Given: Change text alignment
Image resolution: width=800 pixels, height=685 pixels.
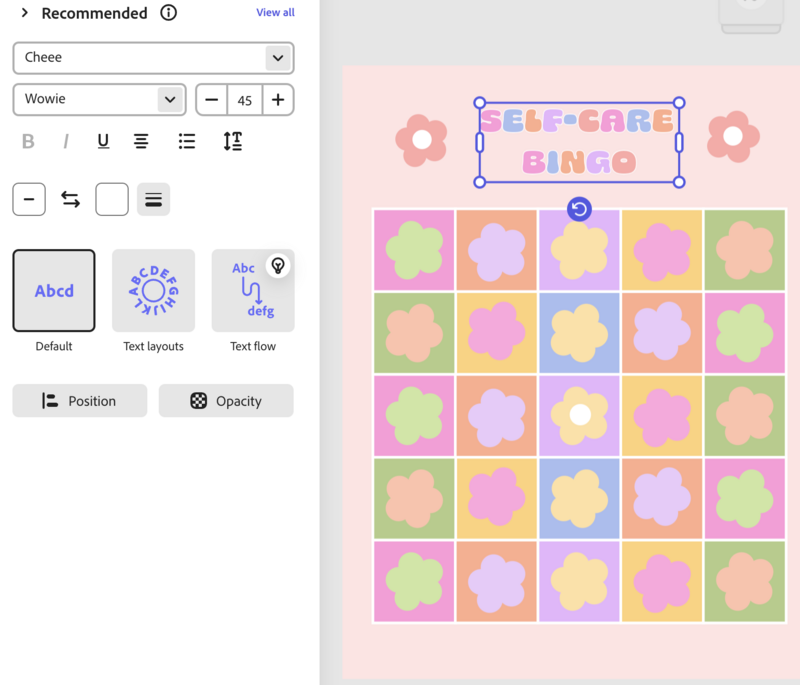Looking at the screenshot, I should coord(141,141).
